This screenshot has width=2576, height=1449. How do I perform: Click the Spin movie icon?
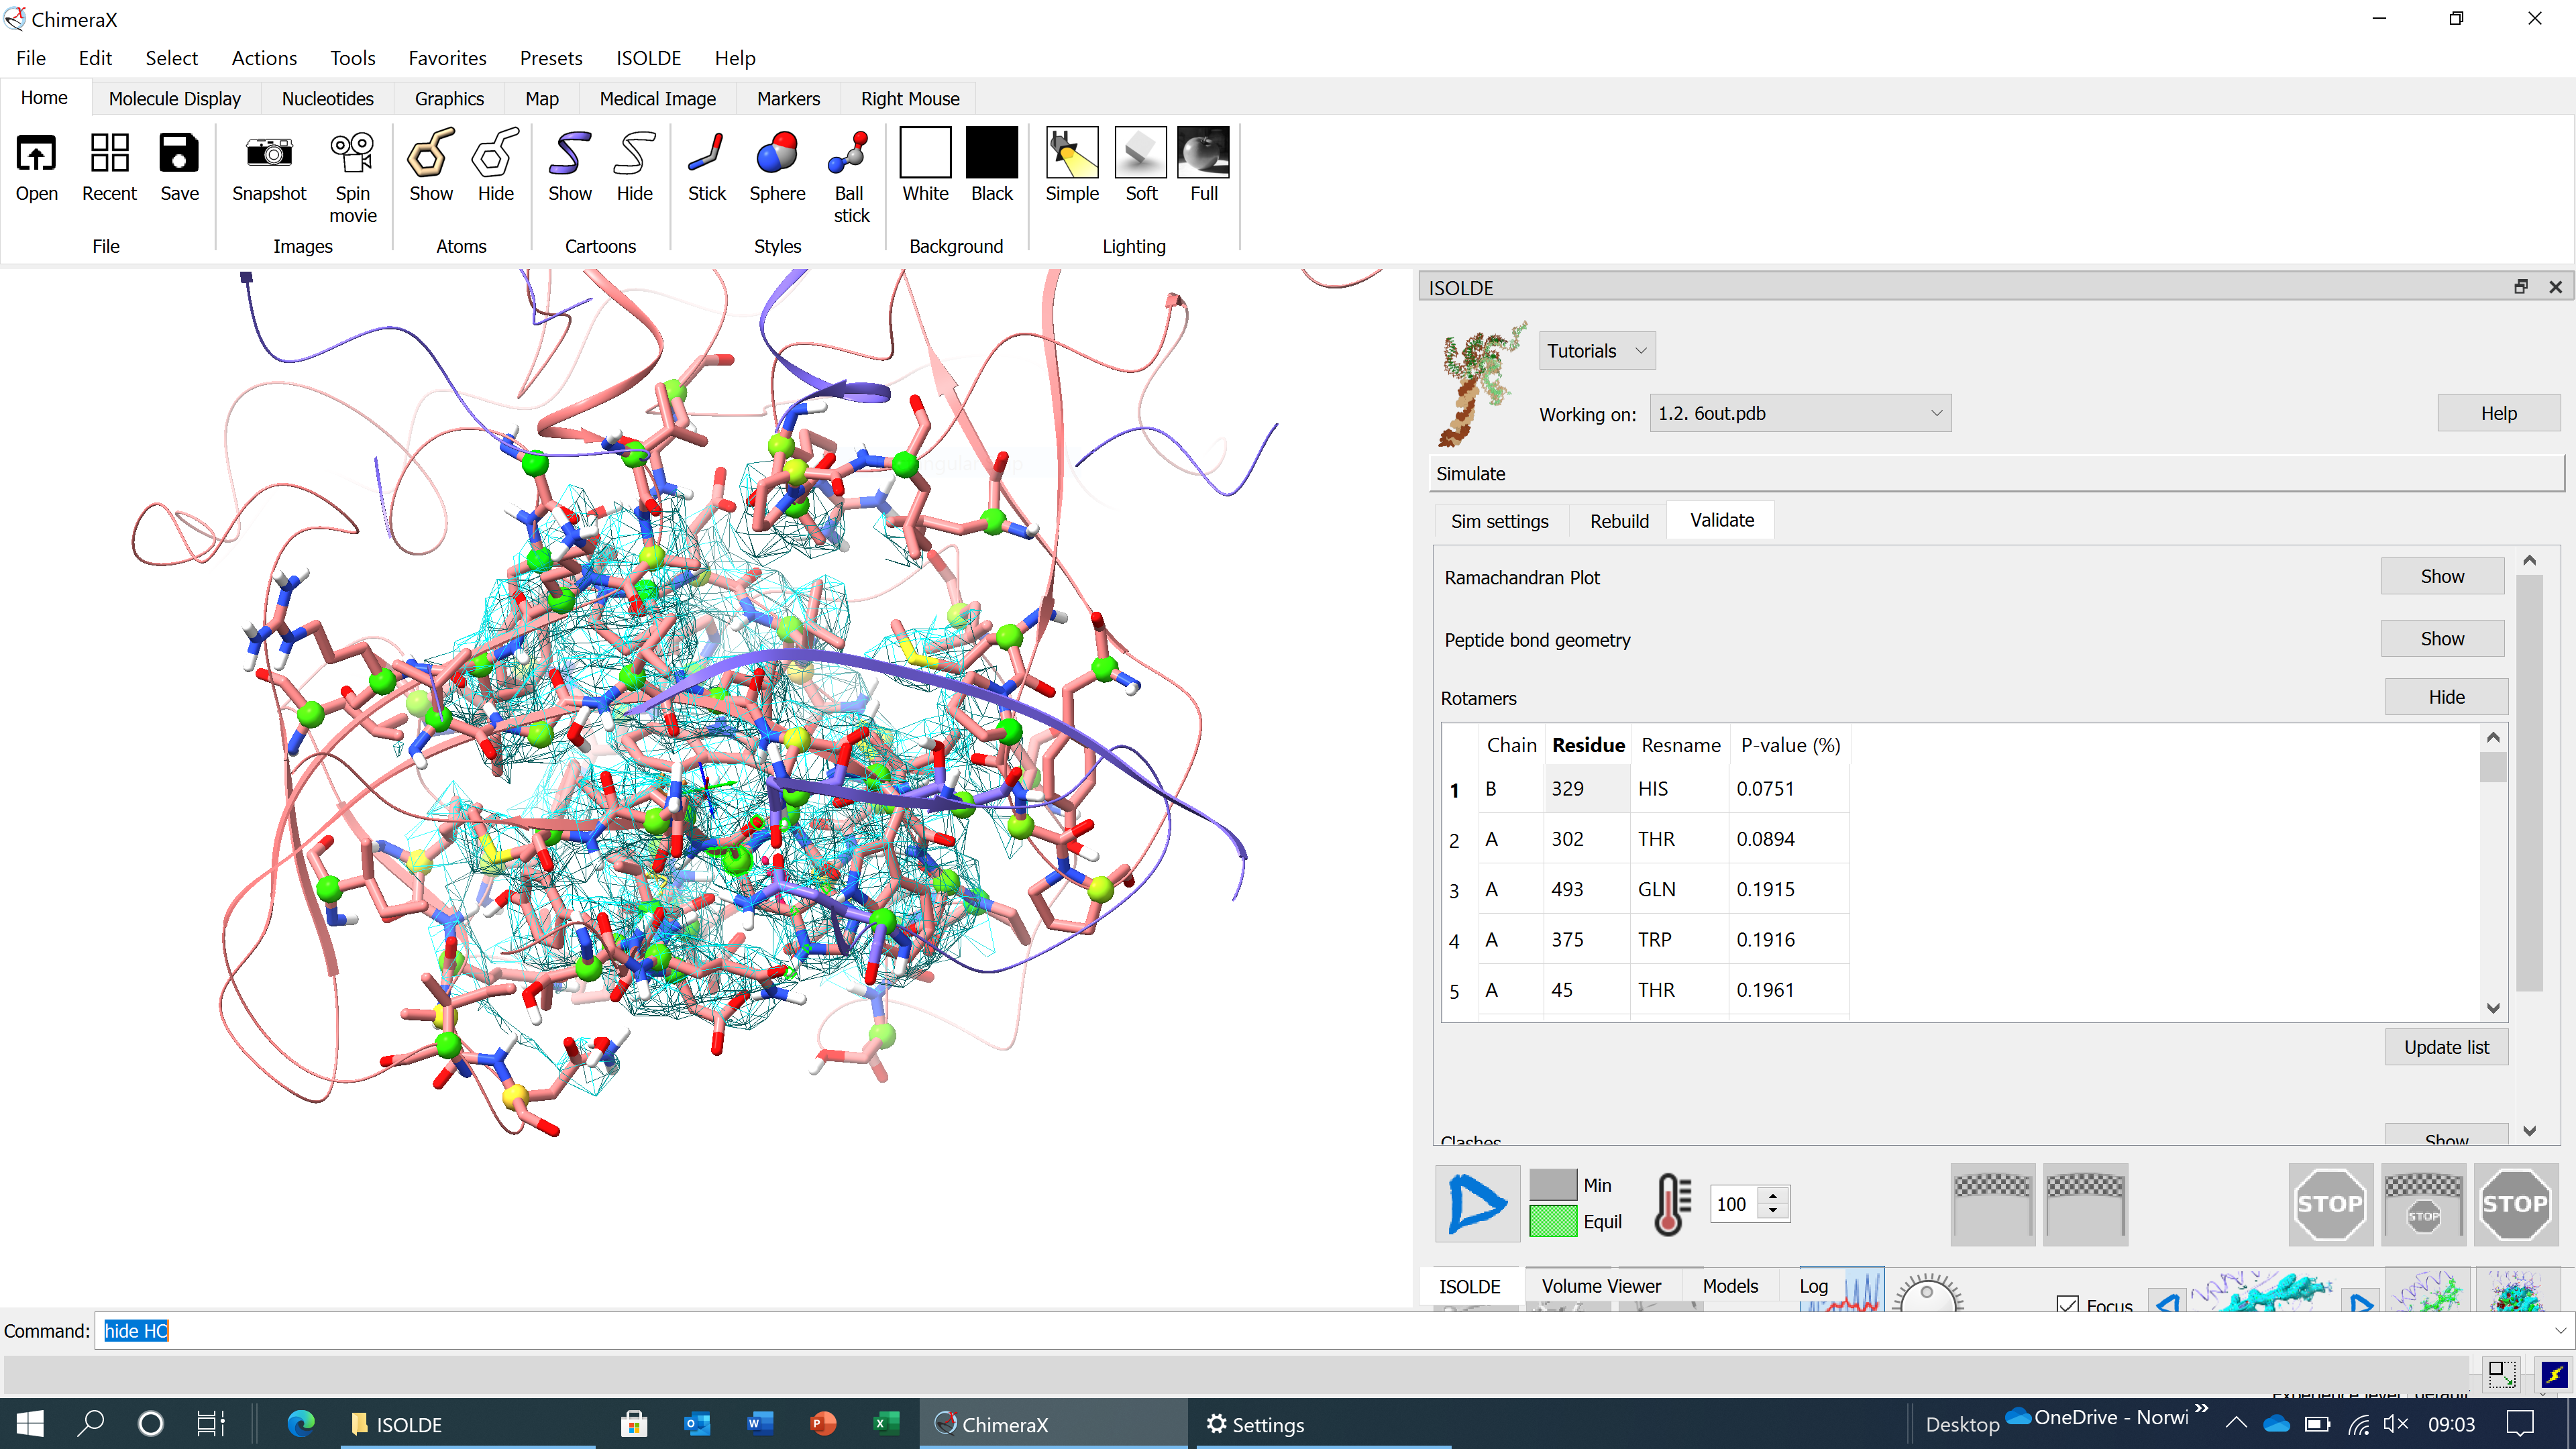pos(352,155)
